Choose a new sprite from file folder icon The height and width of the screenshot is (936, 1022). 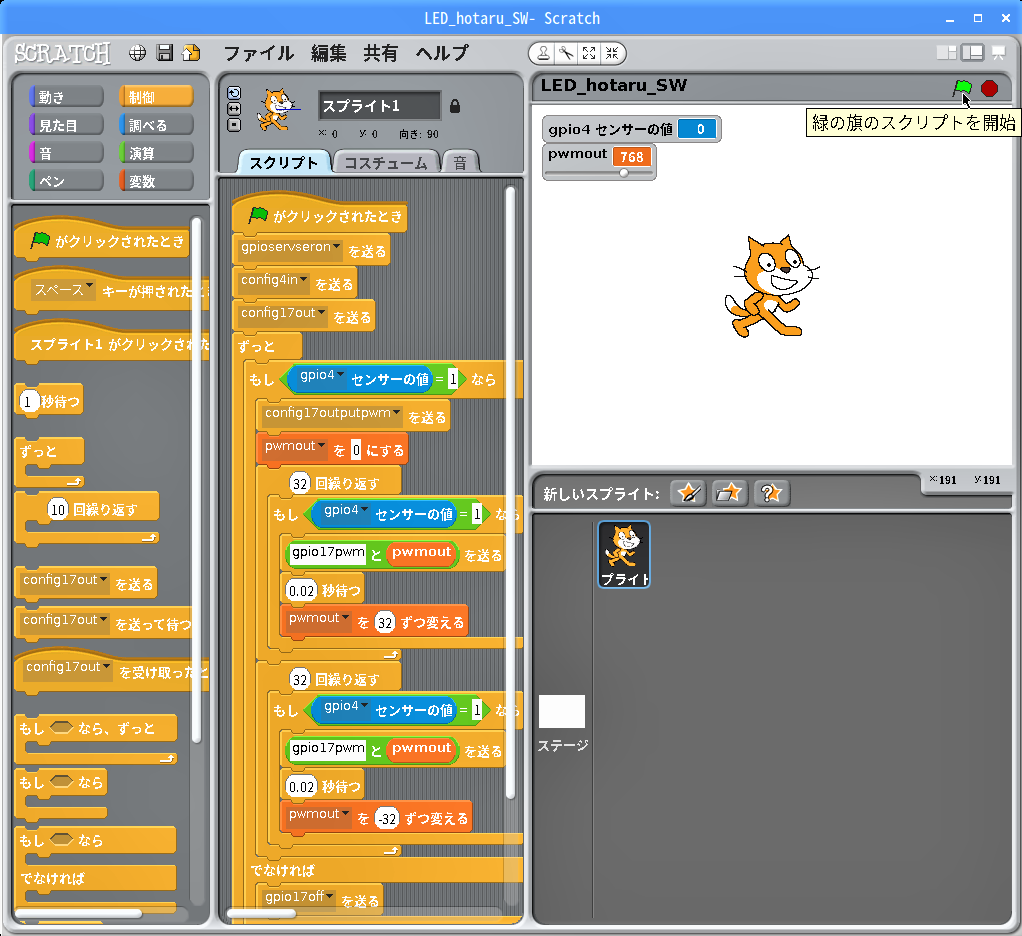[x=729, y=493]
